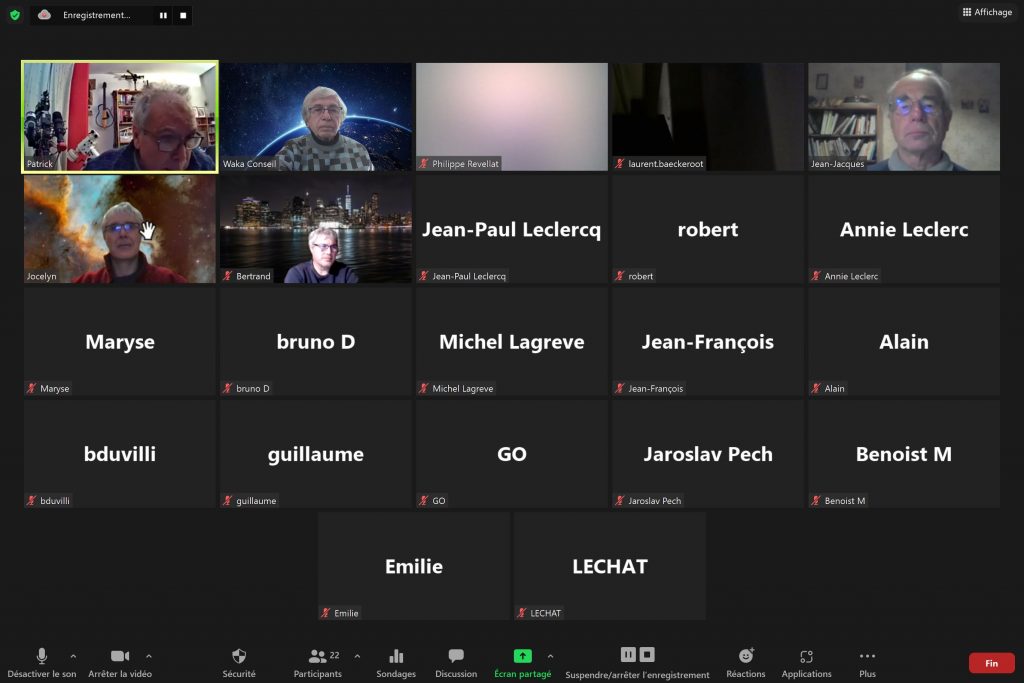Image resolution: width=1024 pixels, height=683 pixels.
Task: Open the Applications icon
Action: pyautogui.click(x=807, y=656)
